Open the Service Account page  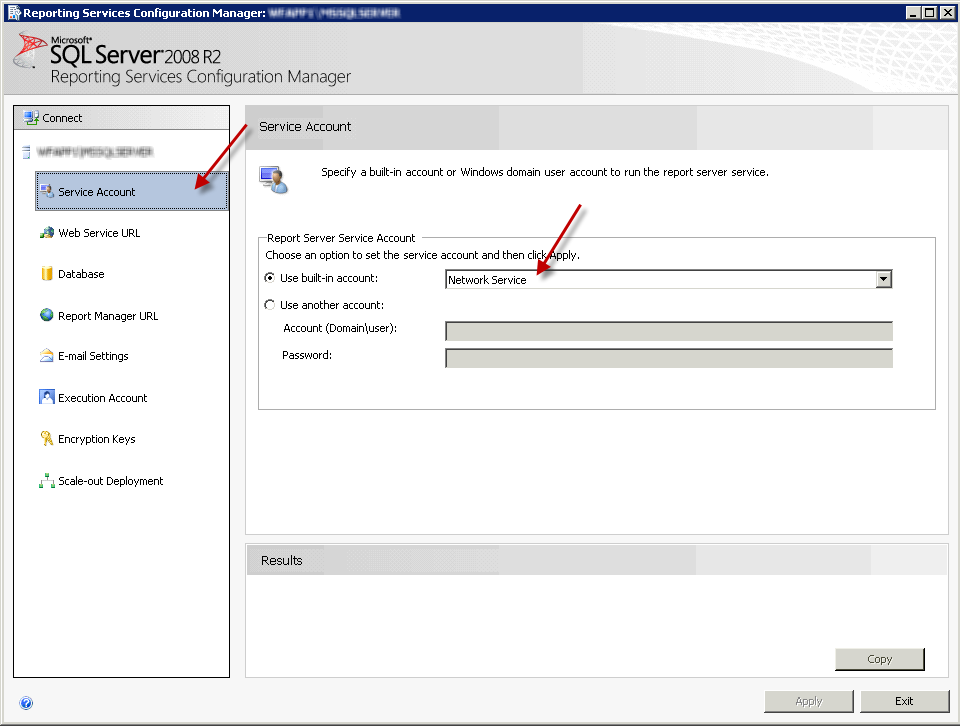click(132, 192)
